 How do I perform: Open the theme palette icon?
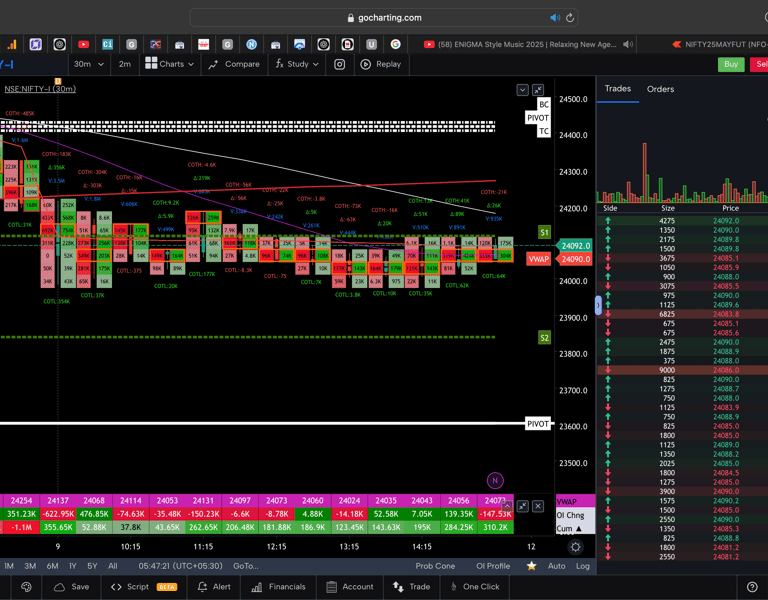coord(26,587)
